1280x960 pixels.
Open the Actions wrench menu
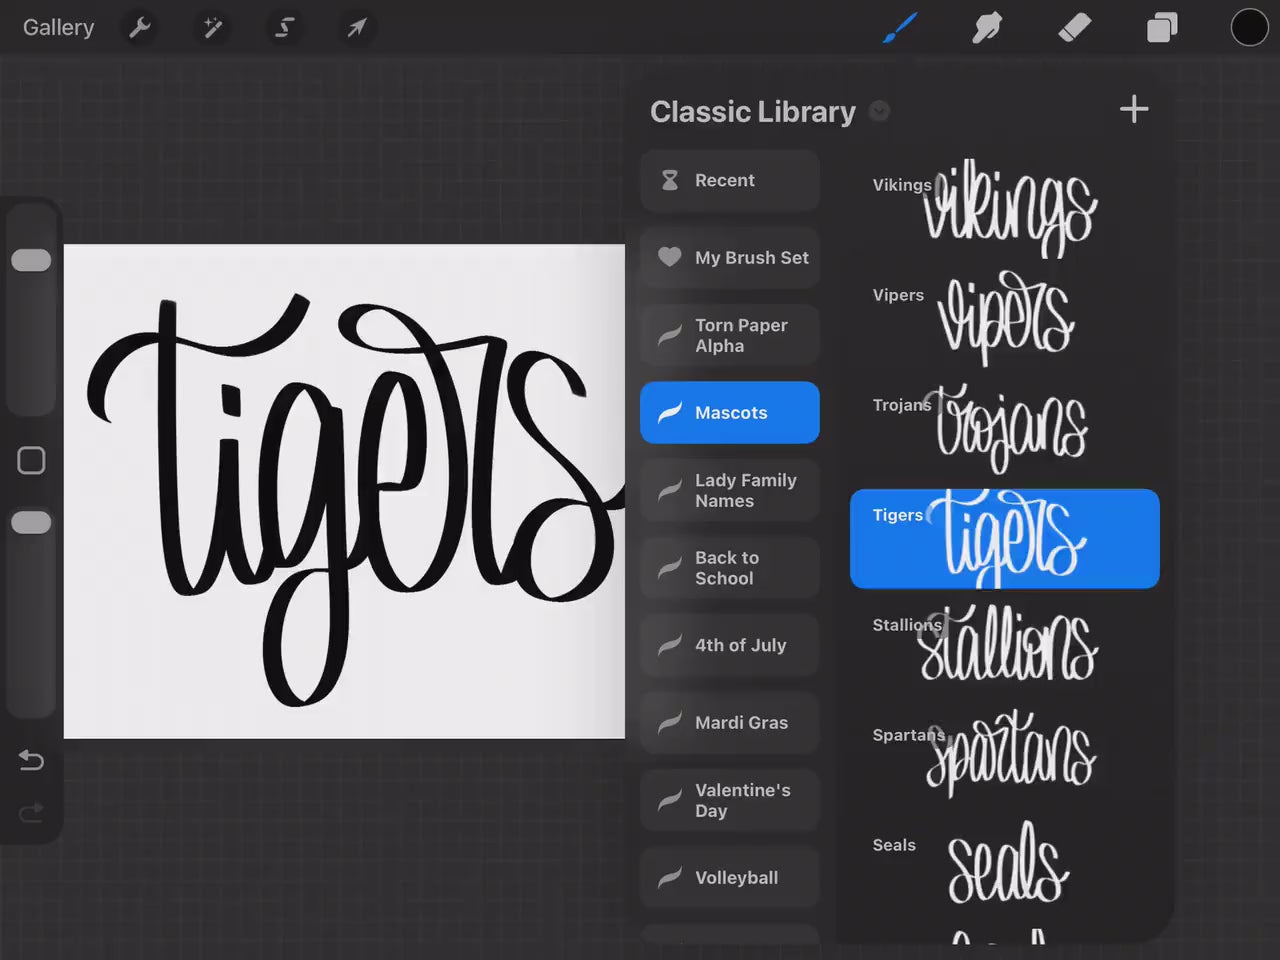click(140, 28)
